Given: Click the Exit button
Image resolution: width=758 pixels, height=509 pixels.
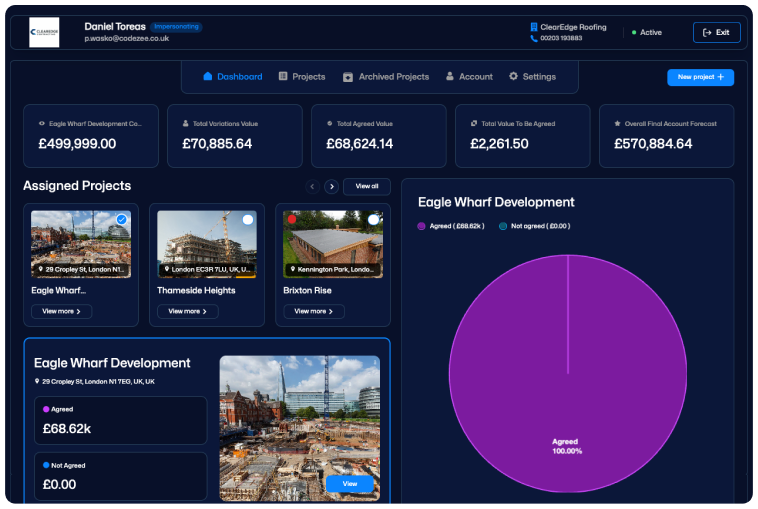Looking at the screenshot, I should (716, 32).
